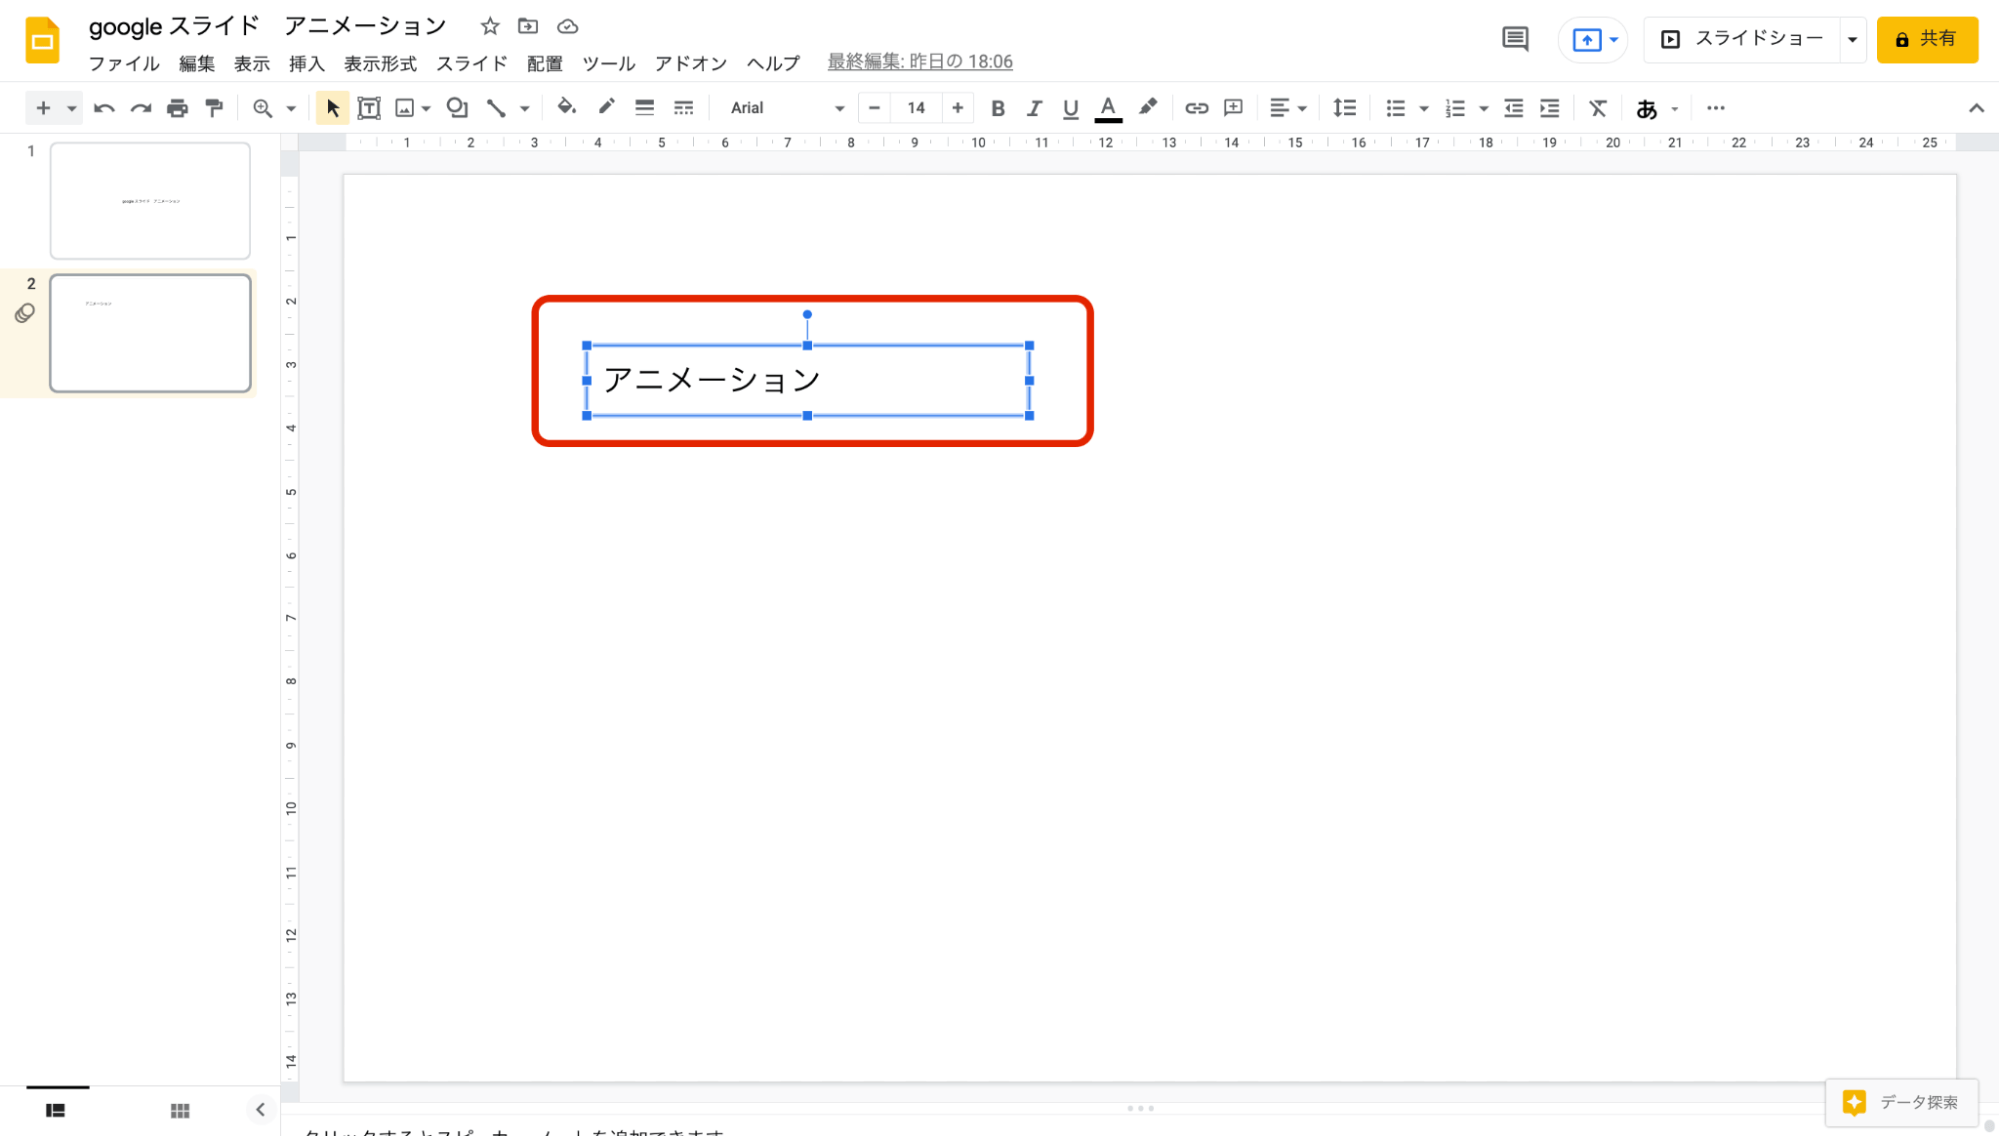The width and height of the screenshot is (1999, 1137).
Task: Start the スライドショー presentation
Action: (x=1743, y=39)
